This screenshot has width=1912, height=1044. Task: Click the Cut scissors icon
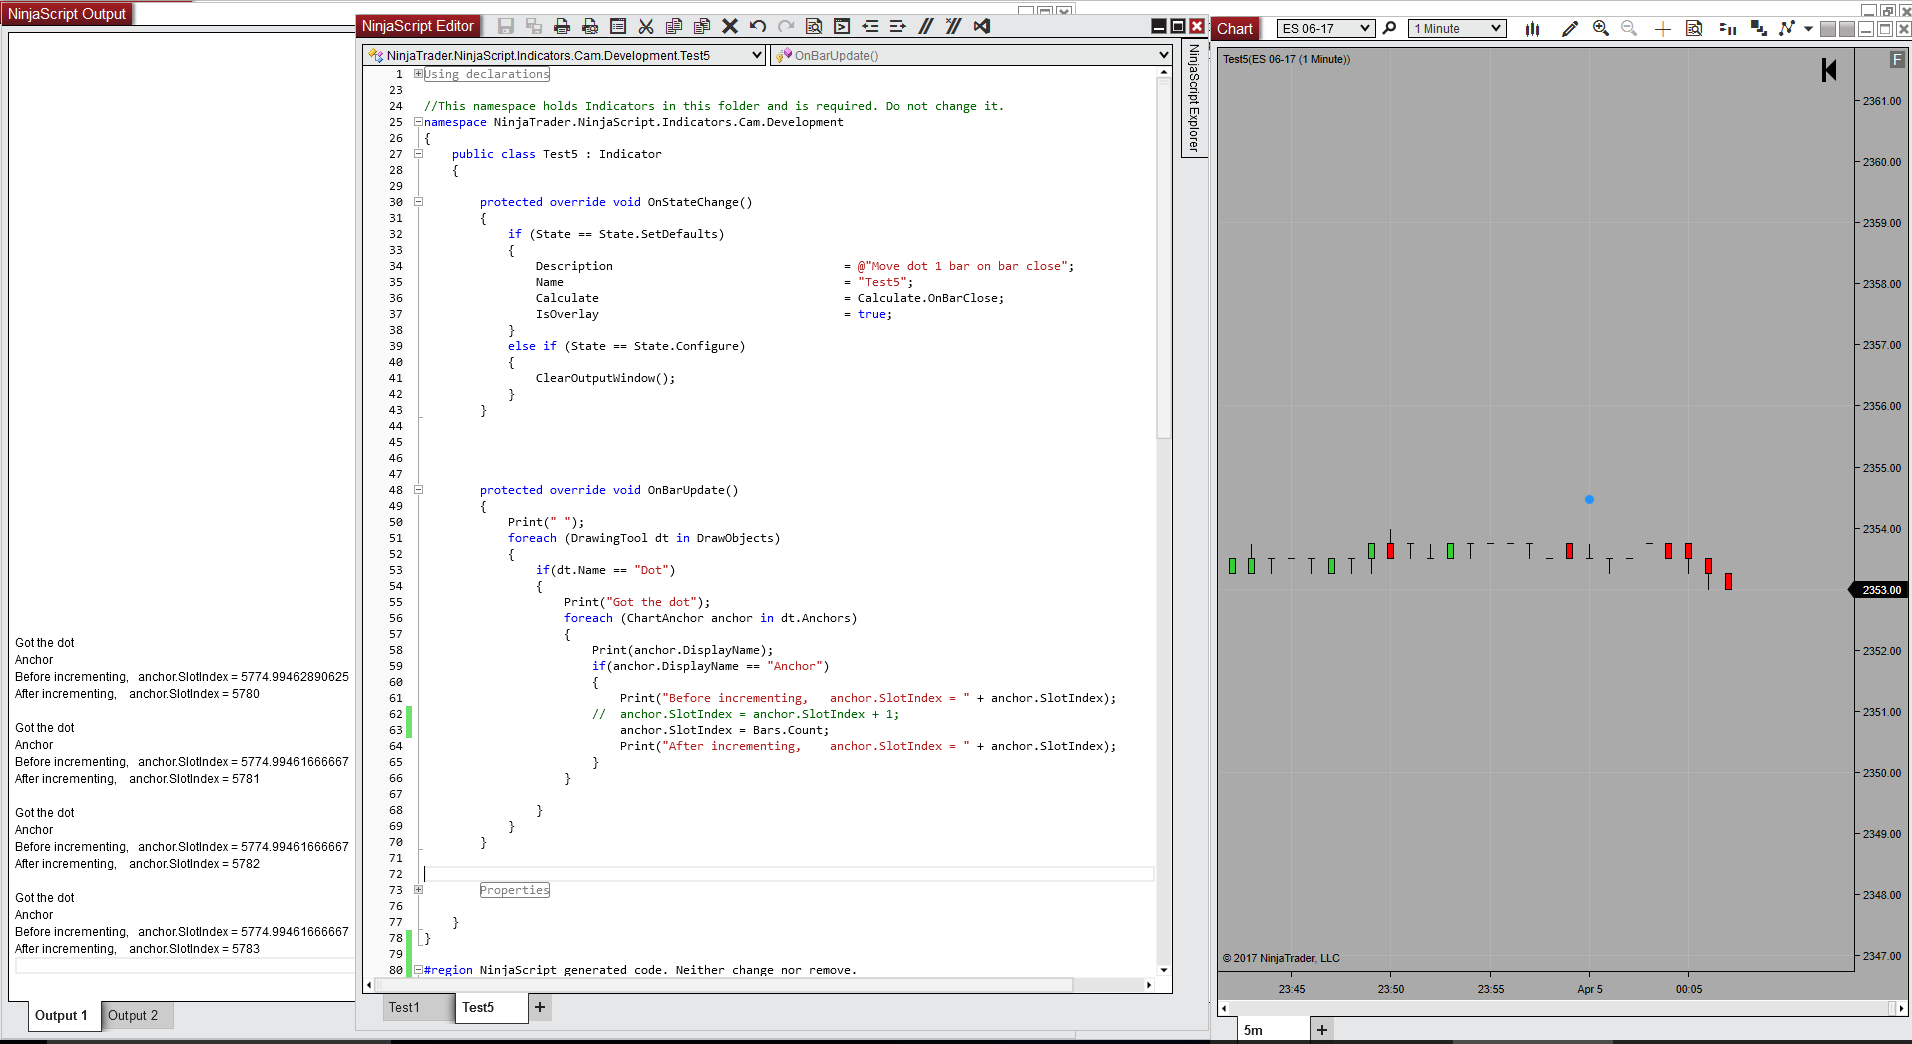tap(646, 27)
